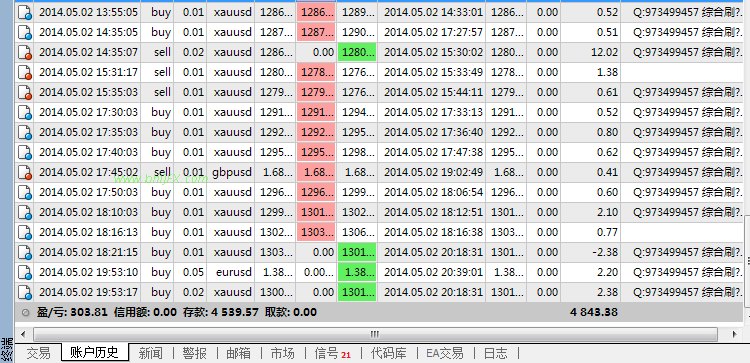Select the order icon for the 18:21:15 buy

coord(25,252)
